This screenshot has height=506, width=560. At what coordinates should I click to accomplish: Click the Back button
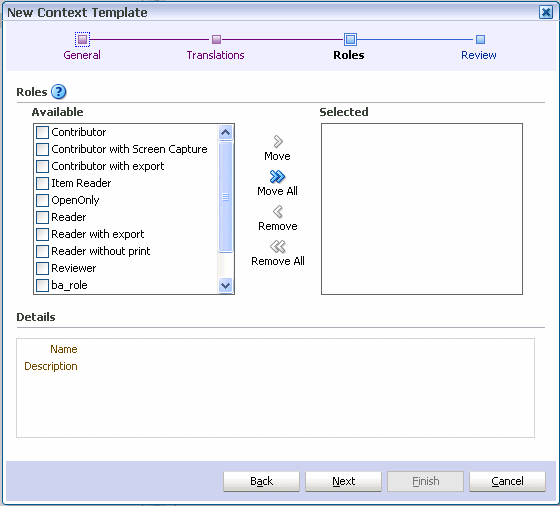pyautogui.click(x=261, y=481)
